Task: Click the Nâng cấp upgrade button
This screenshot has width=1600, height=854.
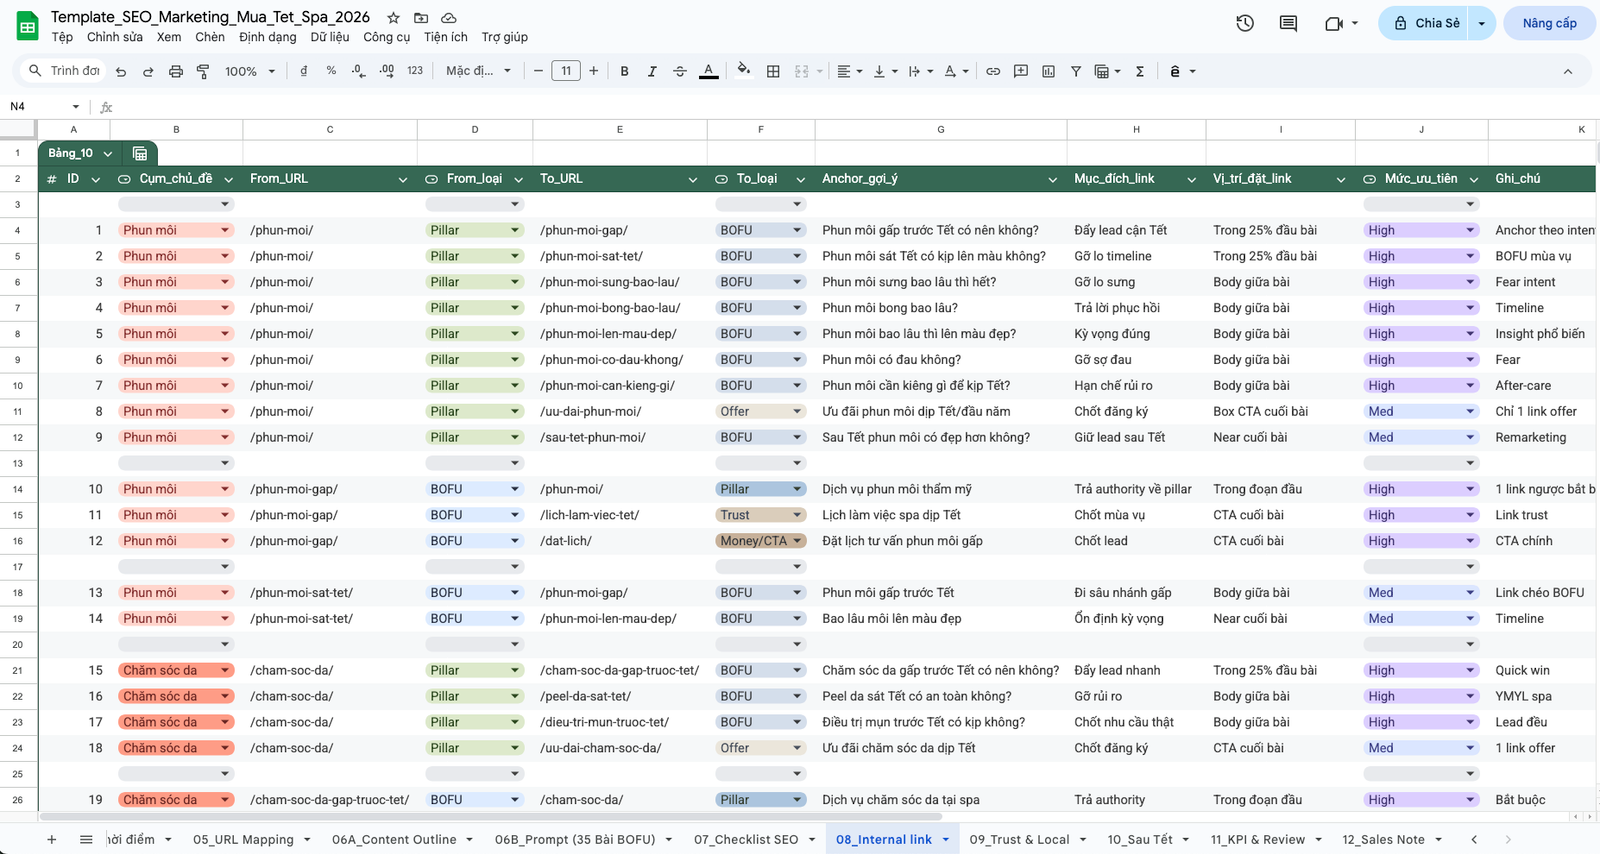Action: (x=1549, y=23)
